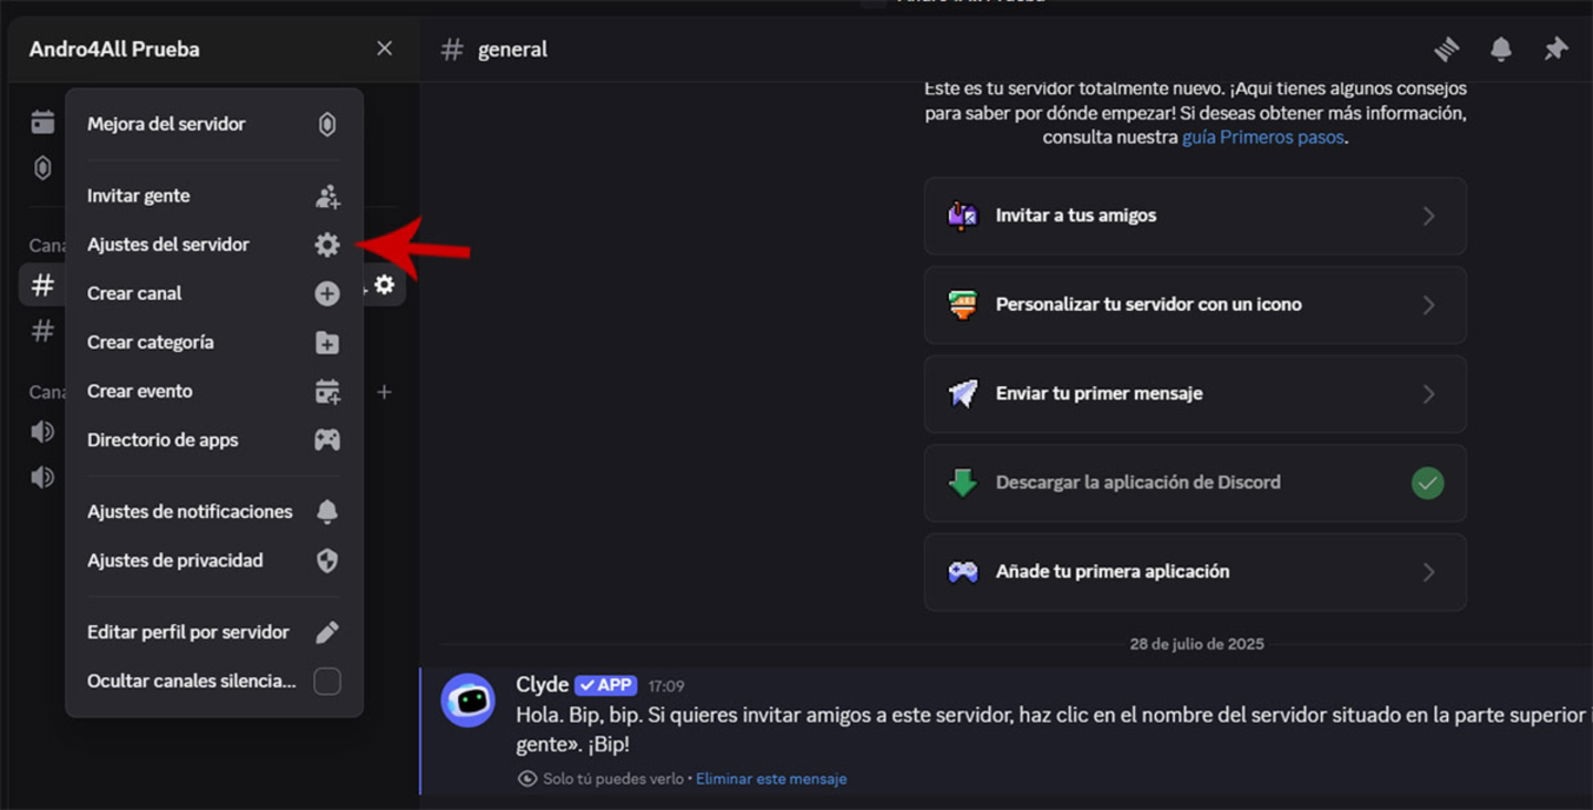Viewport: 1593px width, 810px height.
Task: Click the bell icon beside Ajustes de notificaciones
Action: 327,511
